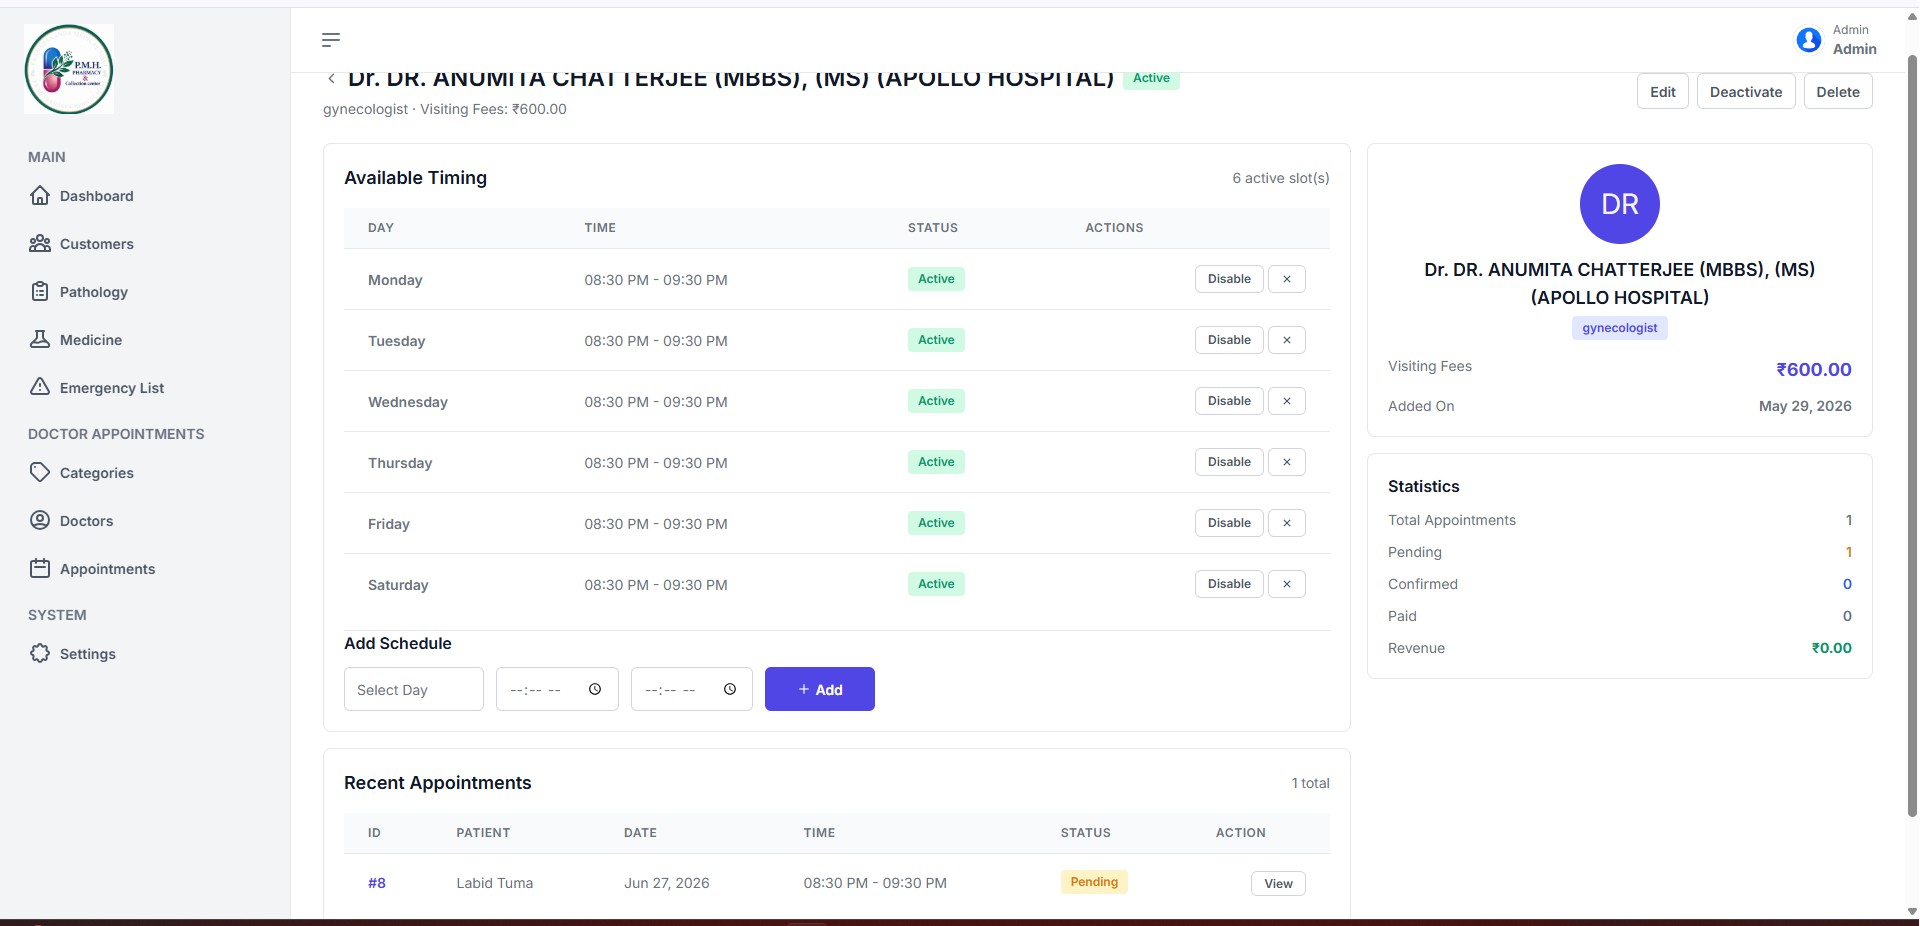Click the Delete doctor button
The height and width of the screenshot is (926, 1920).
coord(1838,91)
